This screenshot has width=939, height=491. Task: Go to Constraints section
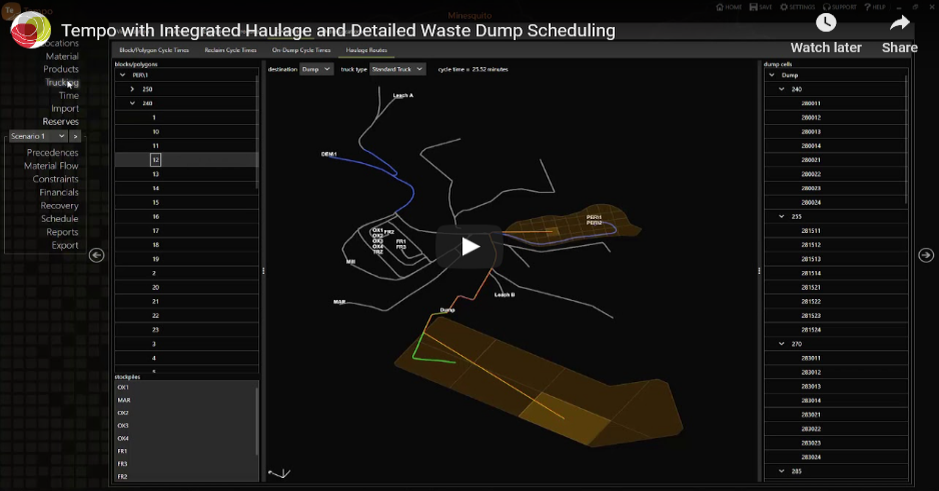[x=56, y=180]
